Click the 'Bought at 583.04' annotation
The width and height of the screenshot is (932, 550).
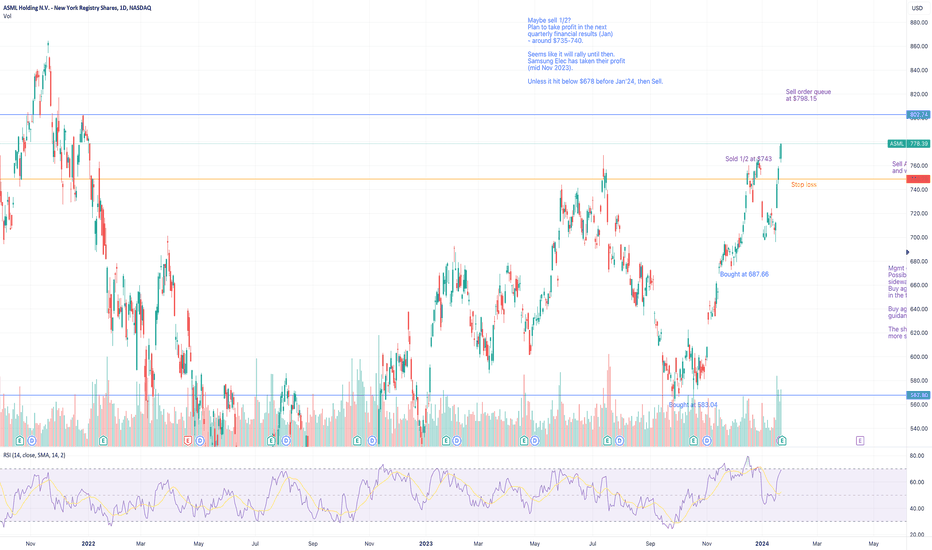(693, 405)
